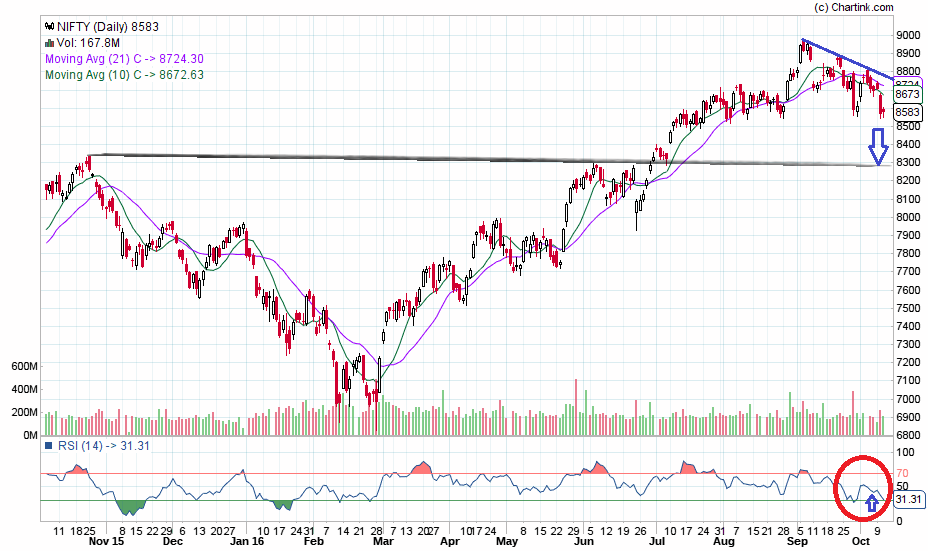Click the Apr month label on date axis
This screenshot has width=930, height=551.
coord(450,542)
